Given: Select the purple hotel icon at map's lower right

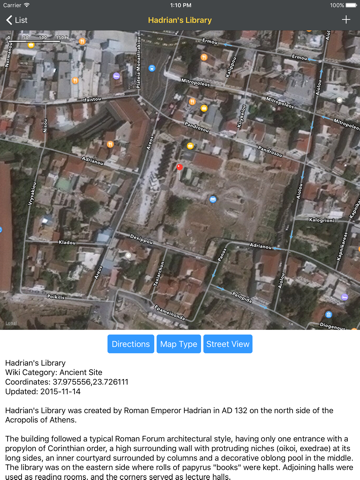Looking at the screenshot, I should click(345, 297).
